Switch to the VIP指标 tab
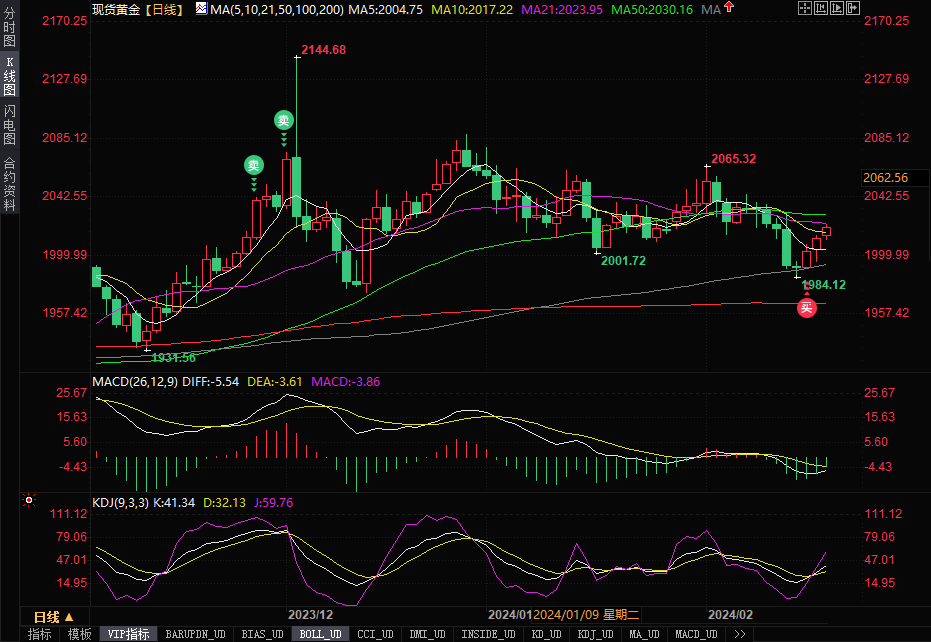The image size is (931, 642). pos(128,634)
